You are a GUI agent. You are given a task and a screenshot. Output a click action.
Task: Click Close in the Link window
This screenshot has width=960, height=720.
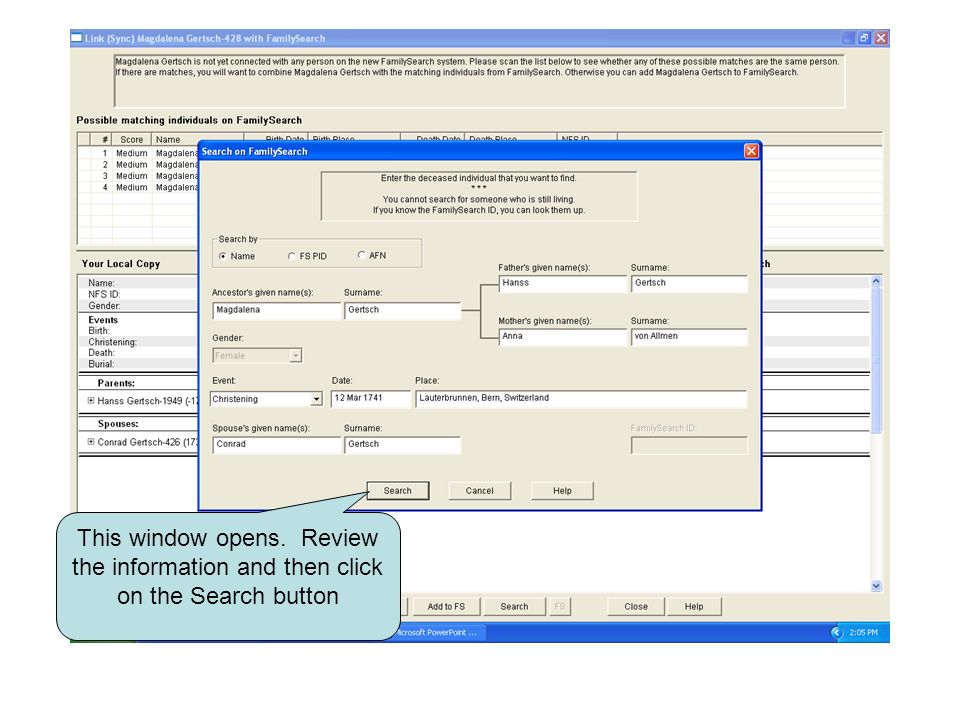coord(636,607)
